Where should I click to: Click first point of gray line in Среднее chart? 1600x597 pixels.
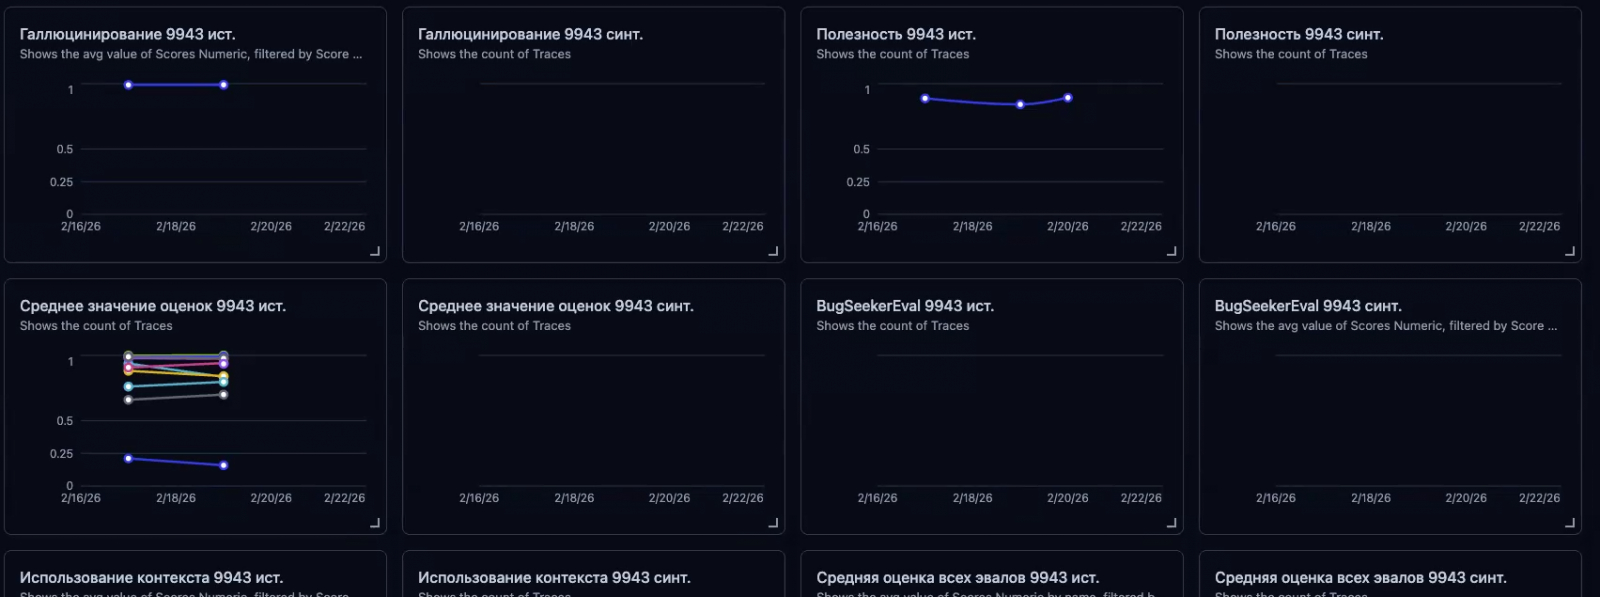(x=128, y=400)
